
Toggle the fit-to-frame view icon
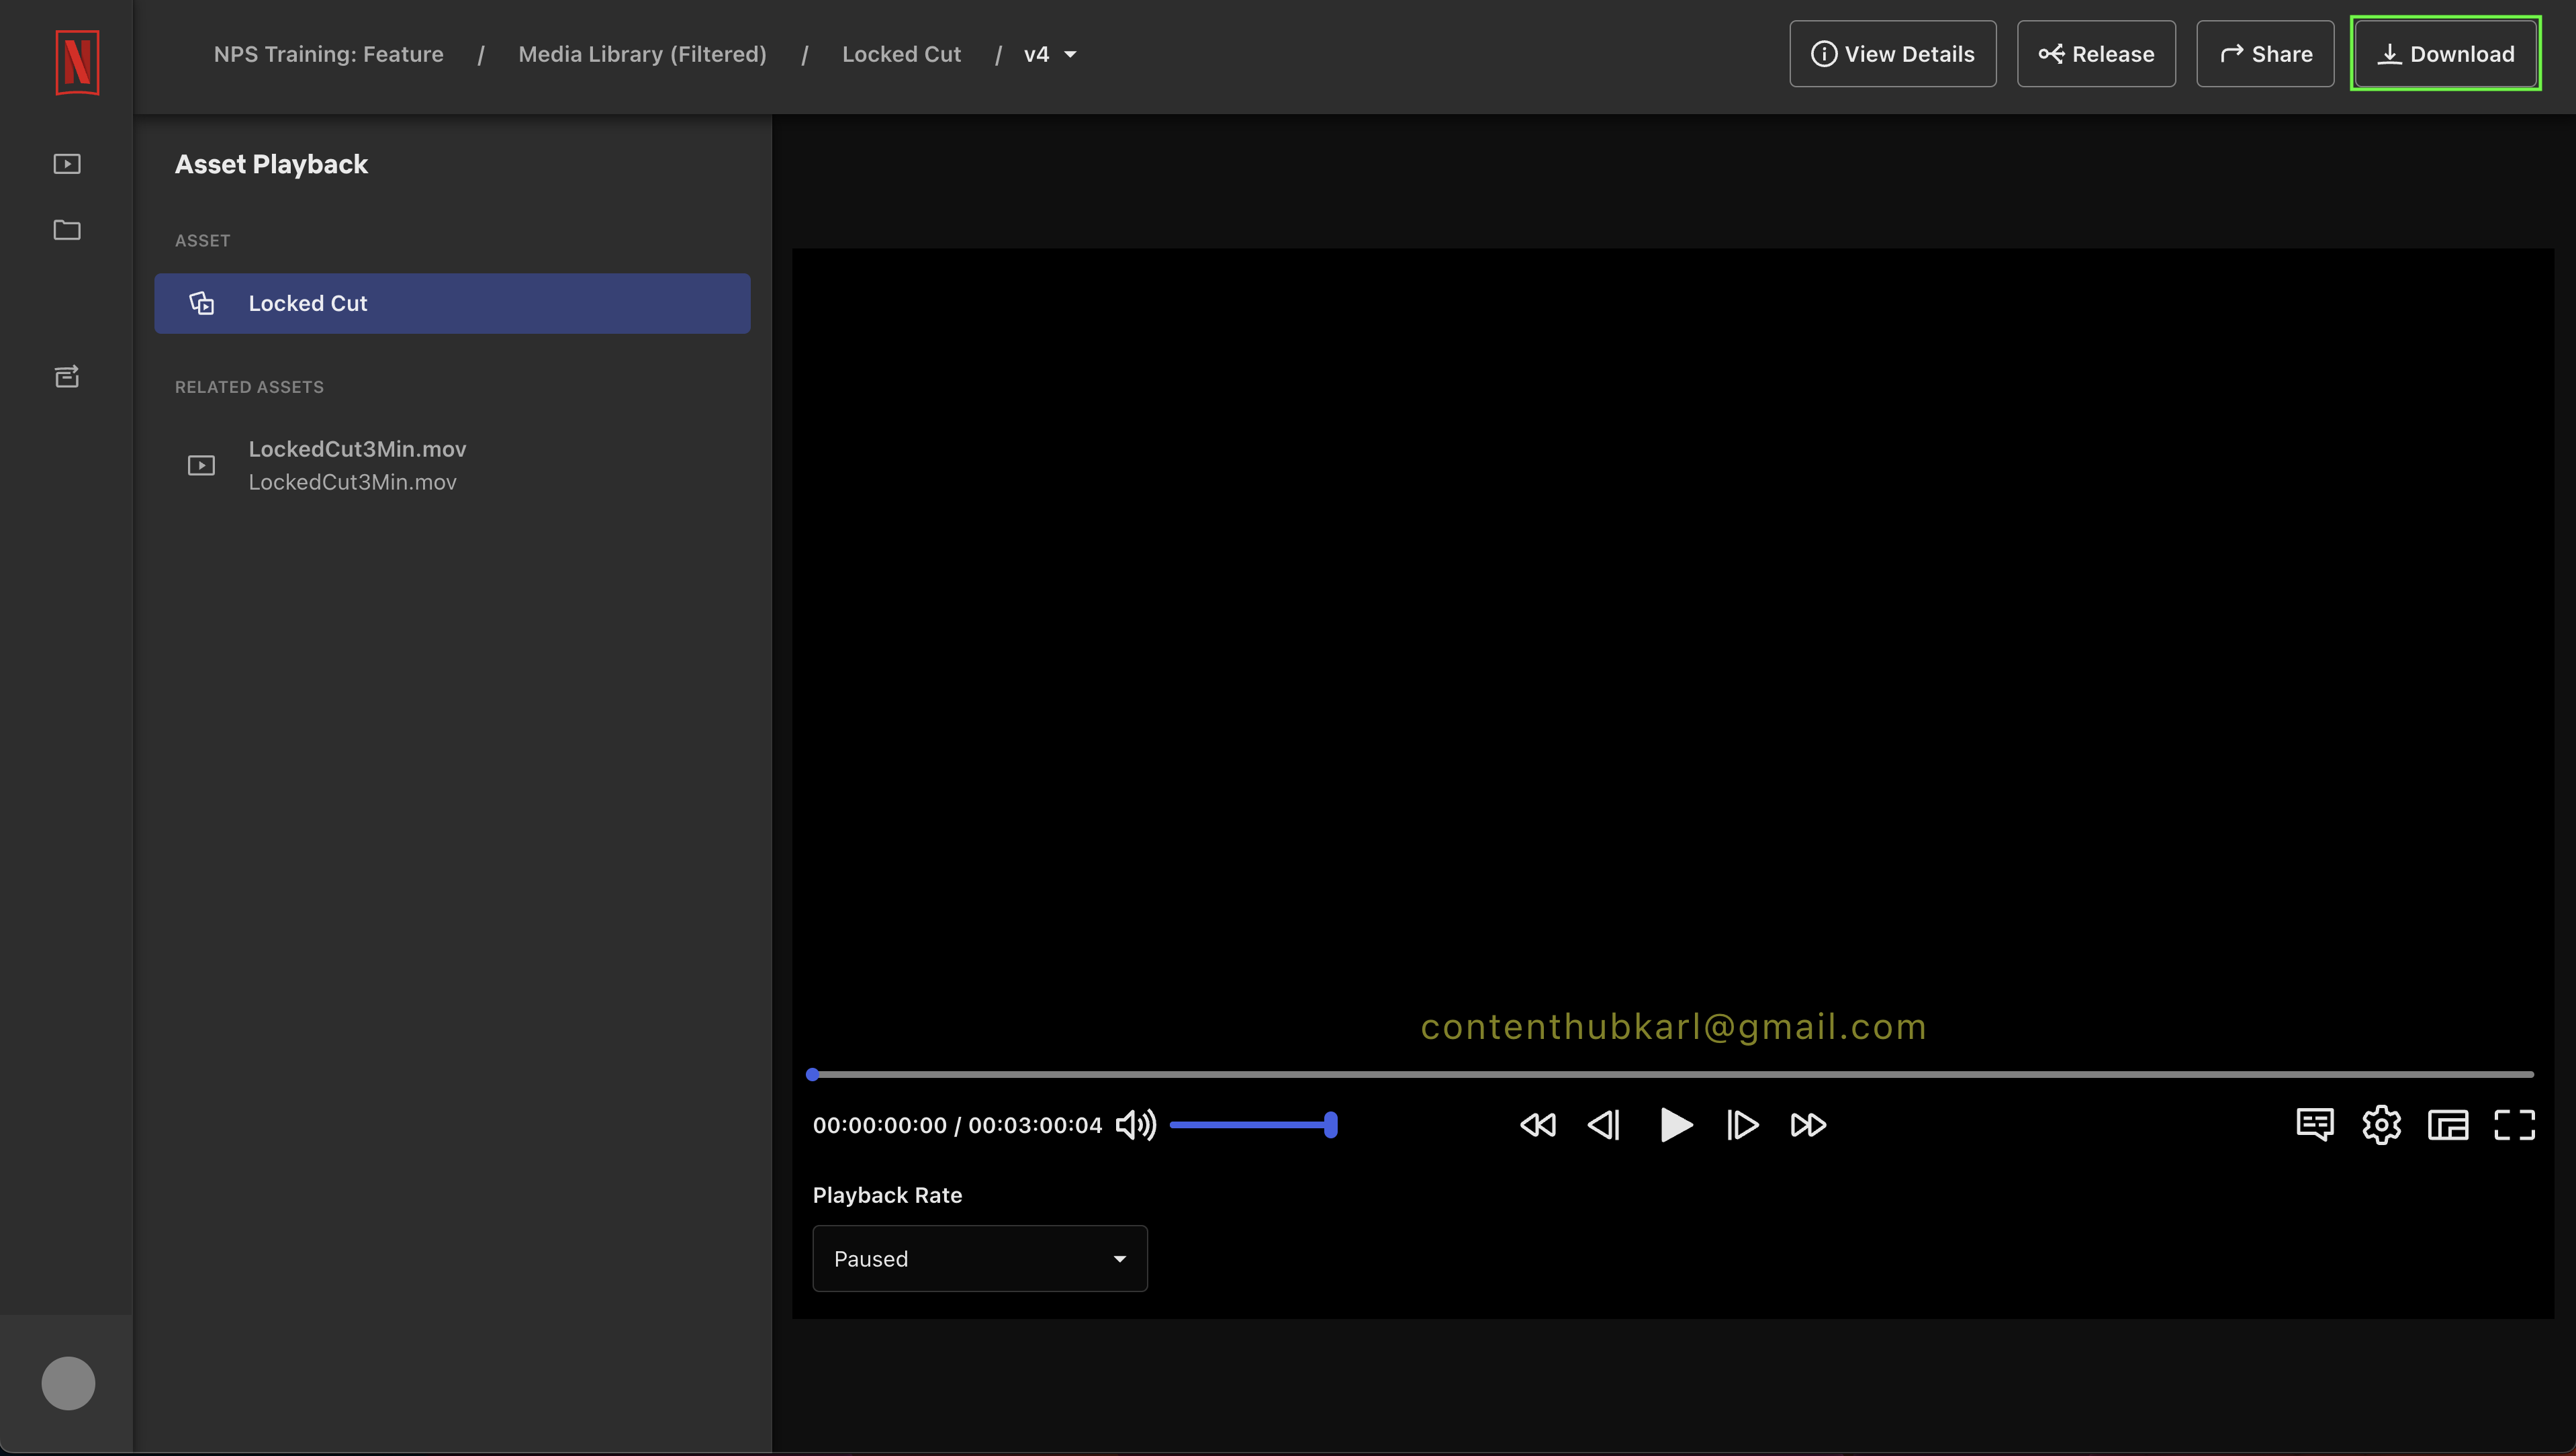[x=2447, y=1125]
